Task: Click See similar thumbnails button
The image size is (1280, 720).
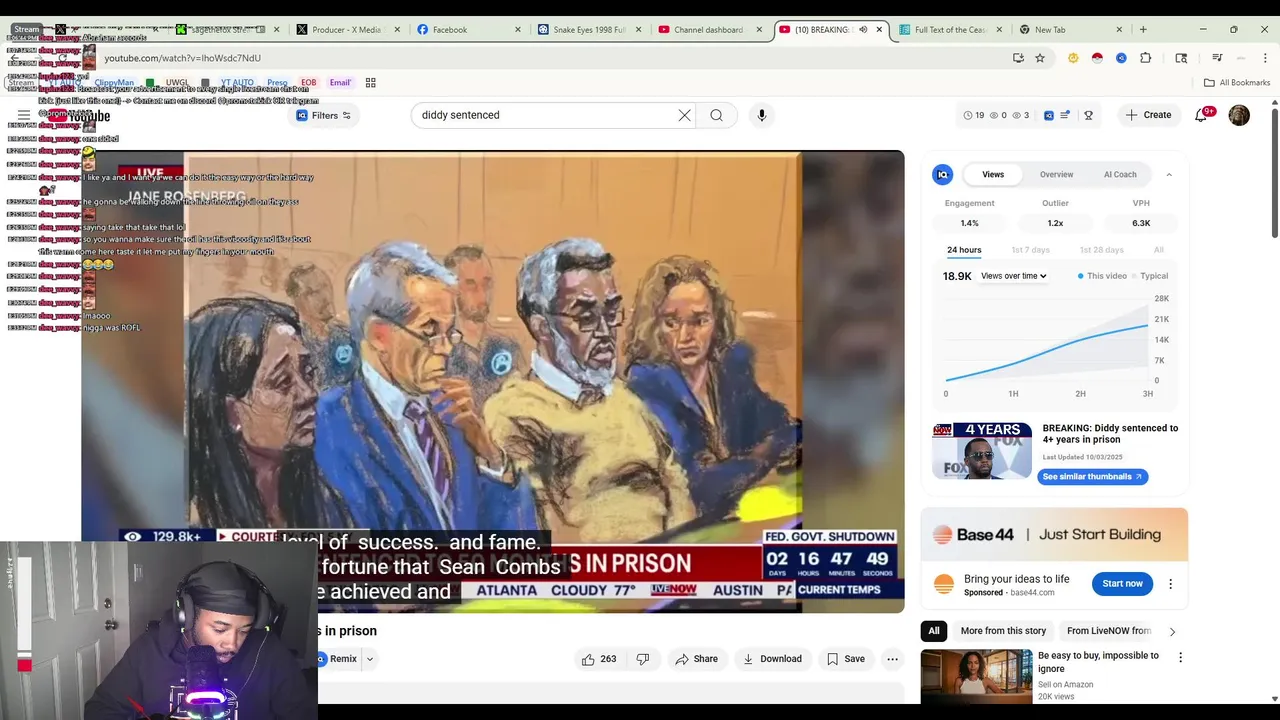Action: (1092, 477)
